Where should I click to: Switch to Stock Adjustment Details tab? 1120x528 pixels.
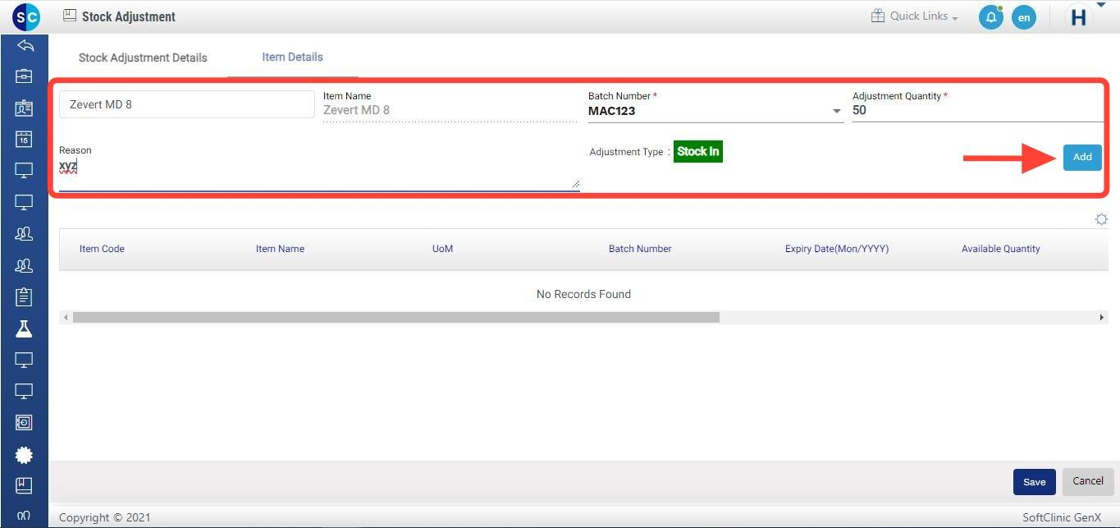143,58
